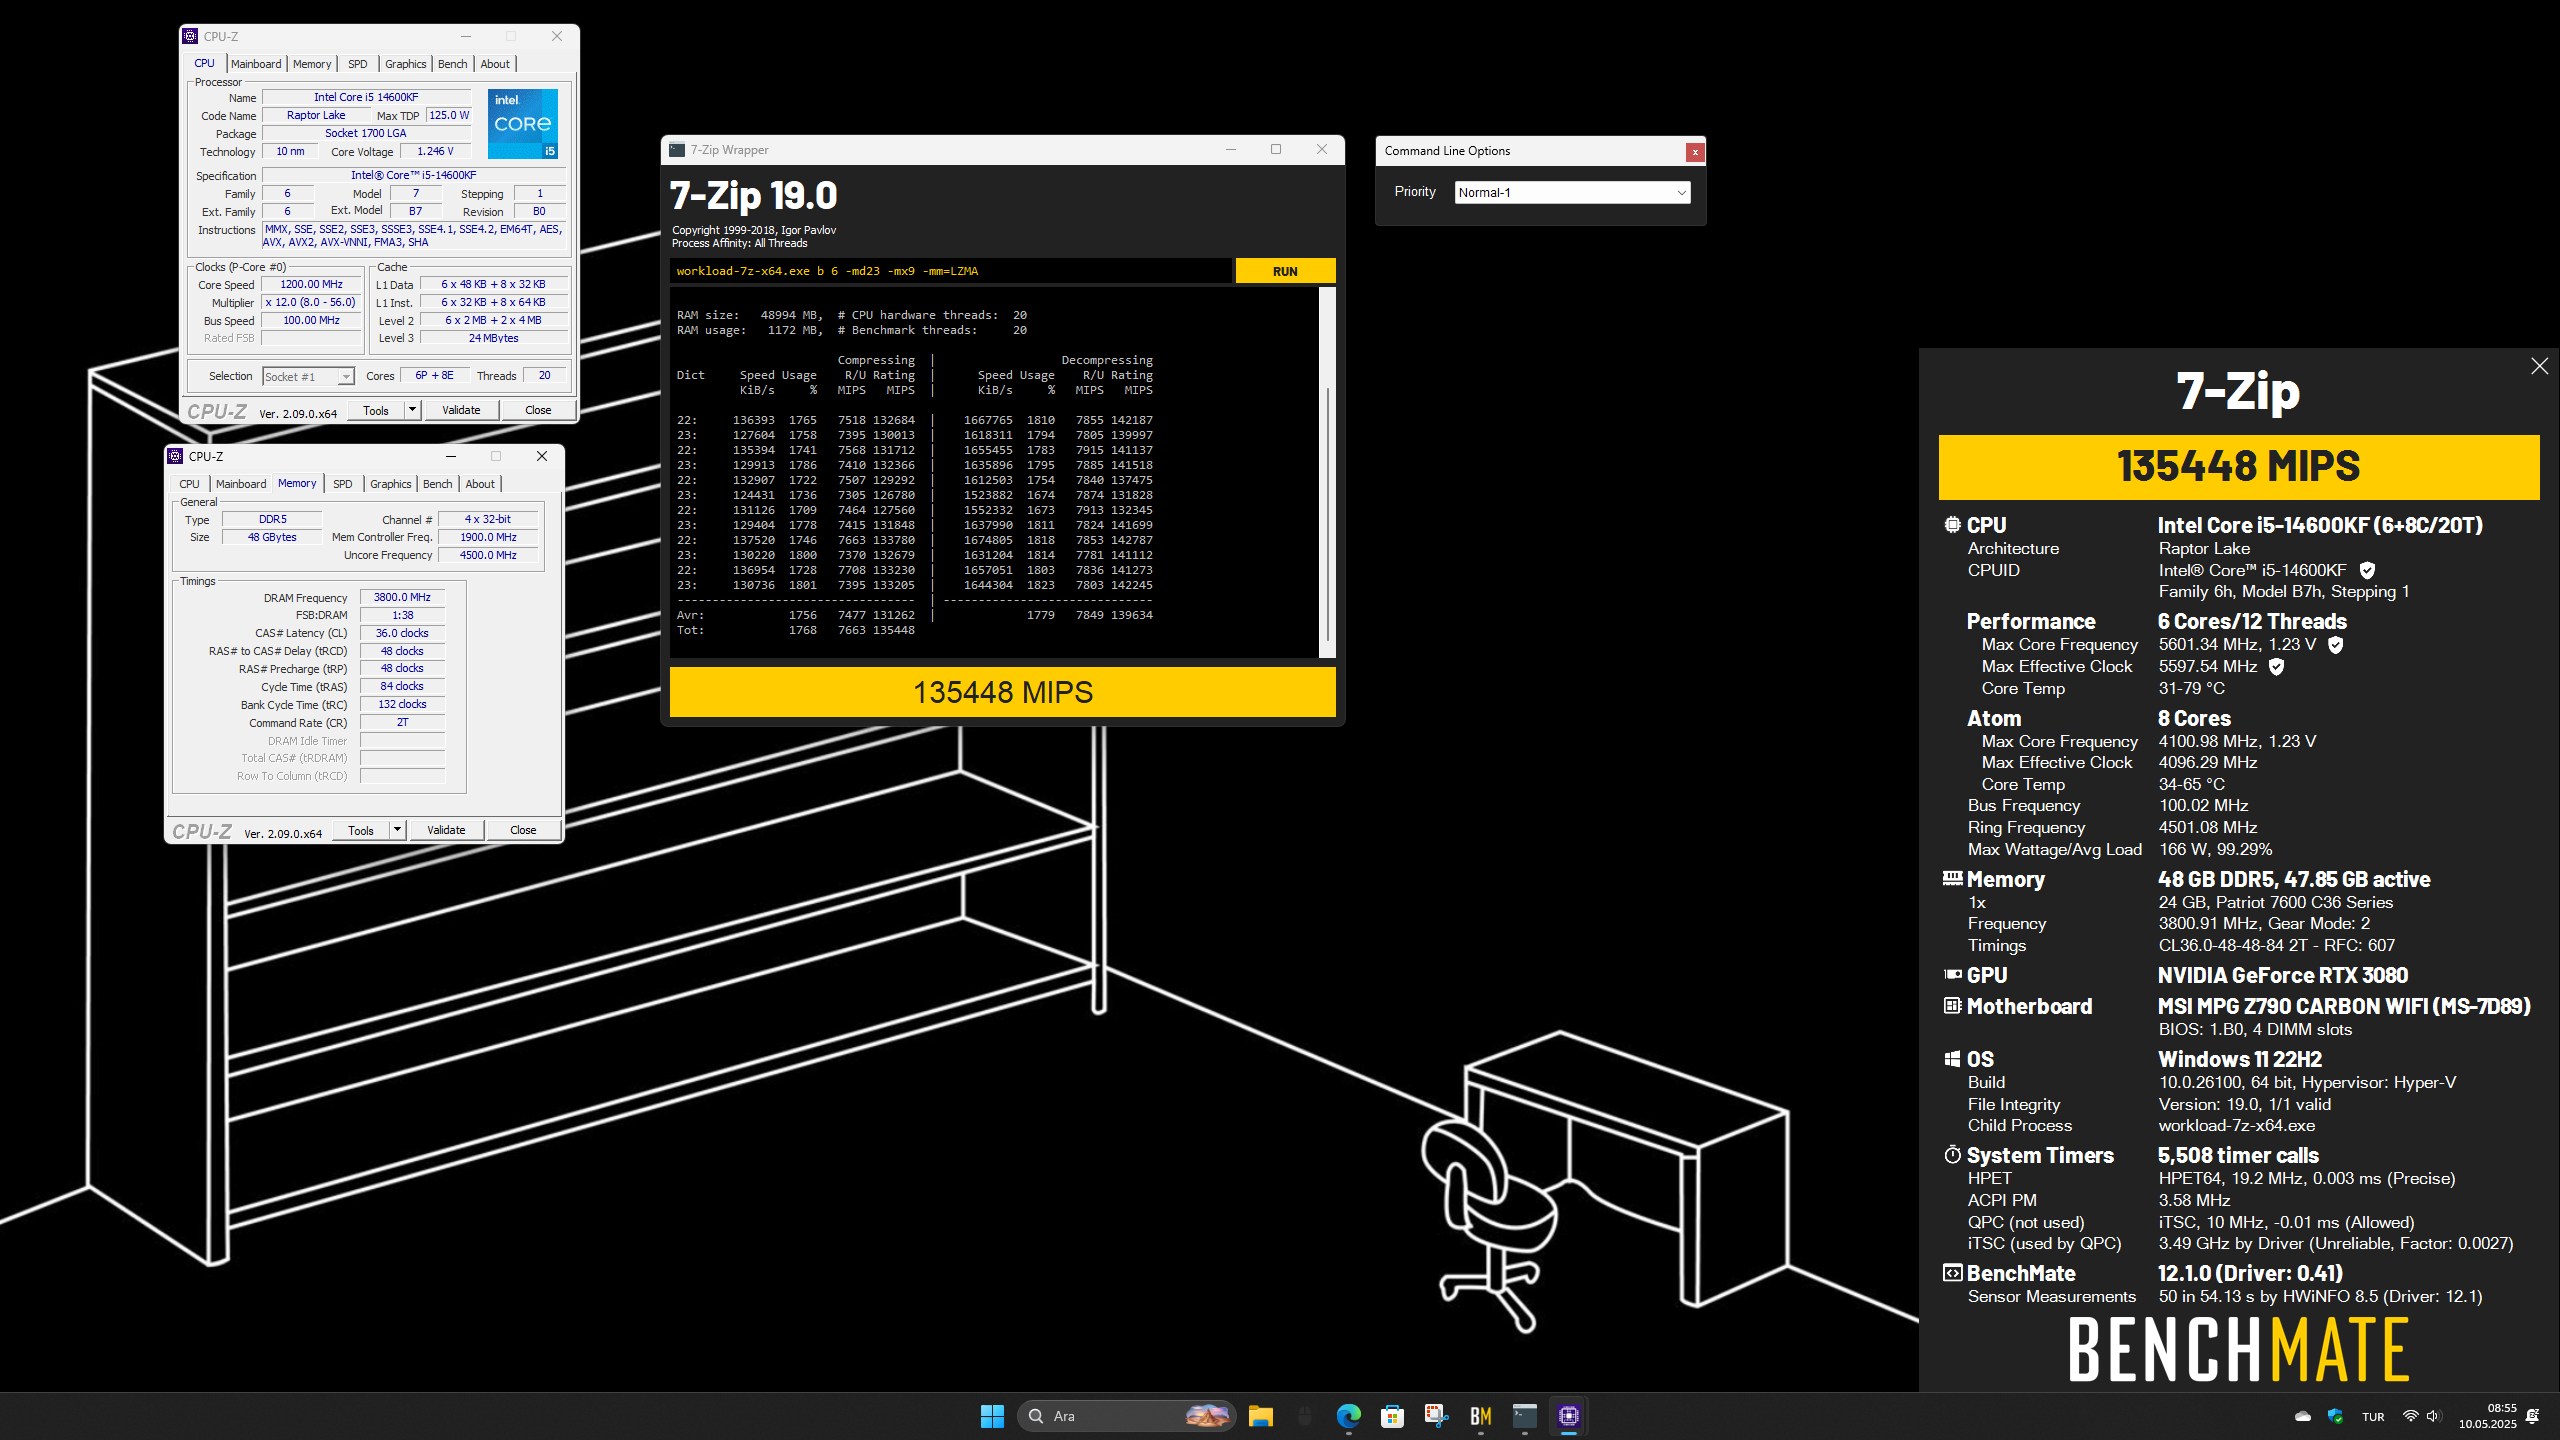Viewport: 2560px width, 1440px height.
Task: Click the TUR input language indicator
Action: (2373, 1417)
